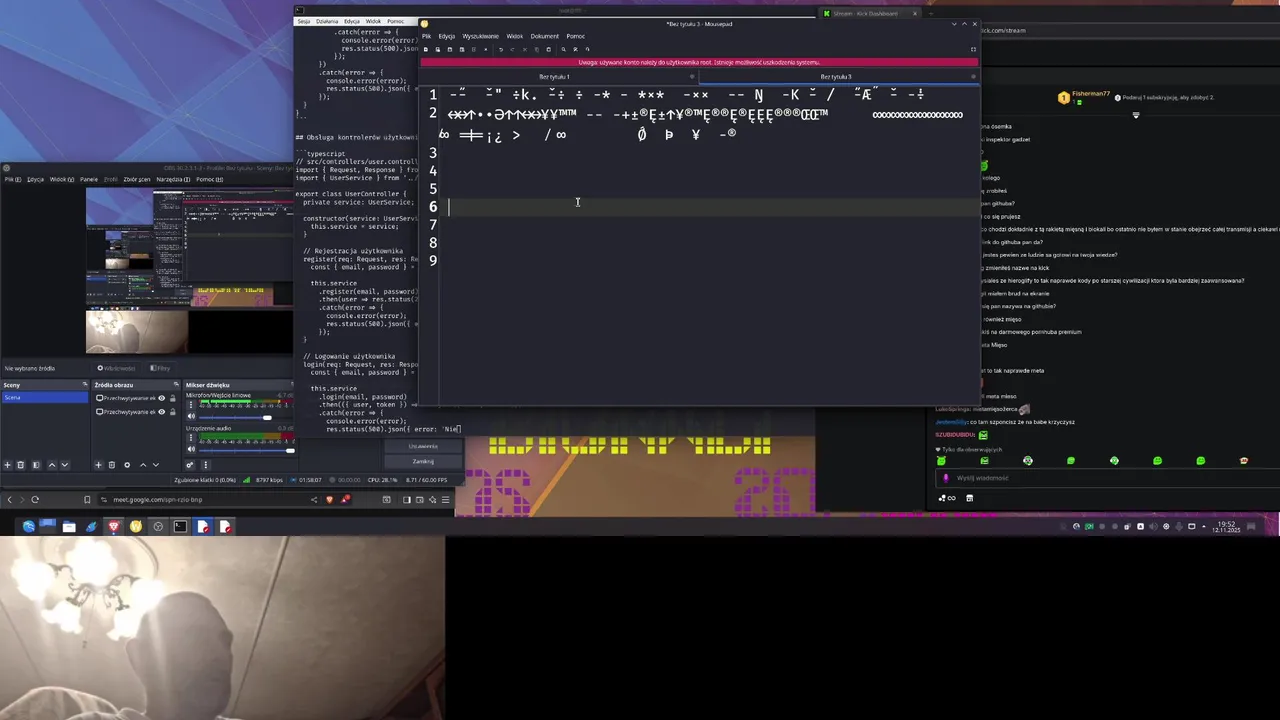The image size is (1280, 720).
Task: Click the Zamknij button in OBS
Action: 423,461
